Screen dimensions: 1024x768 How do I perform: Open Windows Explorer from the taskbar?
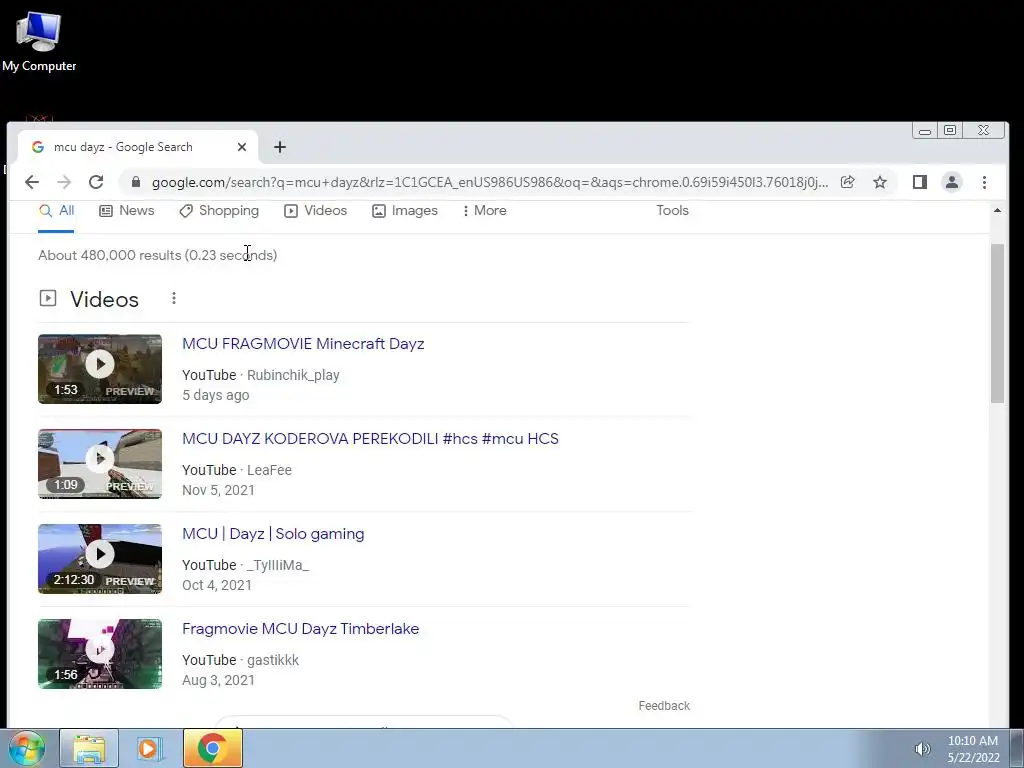[89, 748]
